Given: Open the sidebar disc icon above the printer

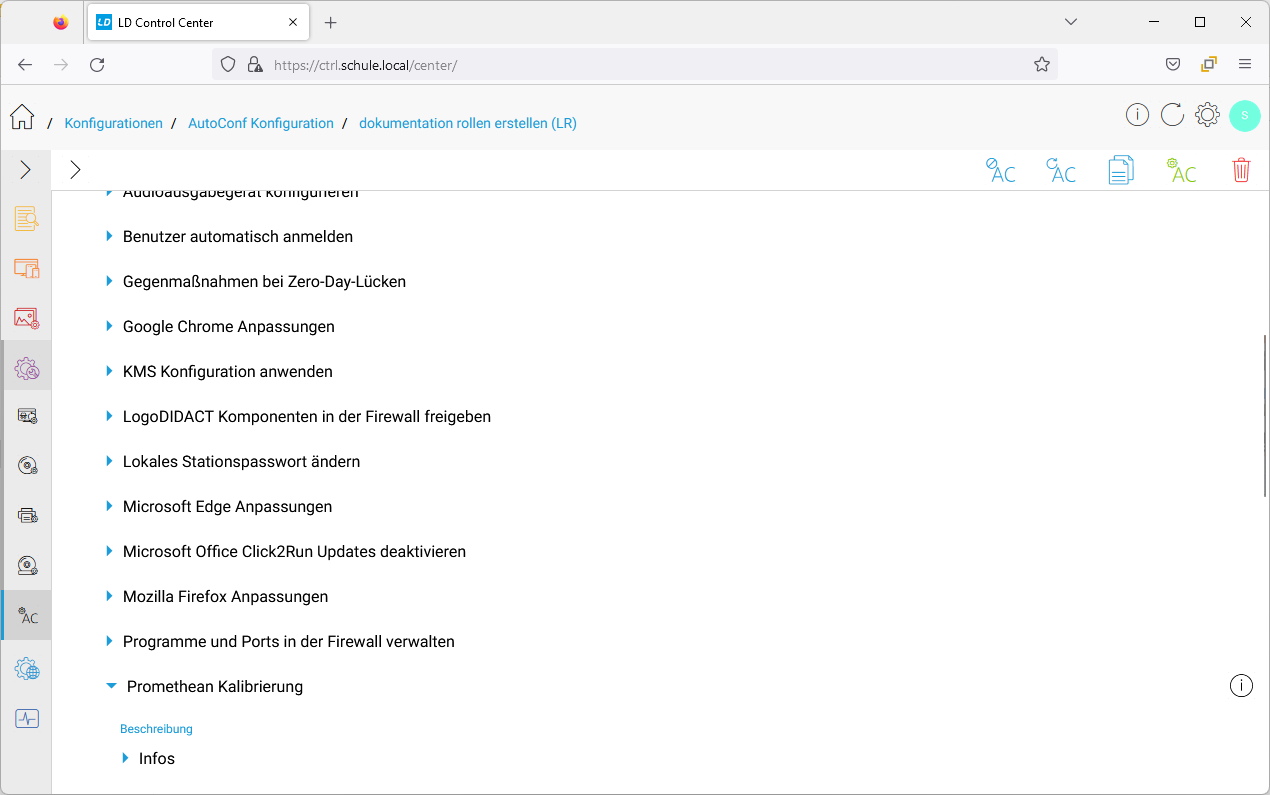Looking at the screenshot, I should click(27, 466).
